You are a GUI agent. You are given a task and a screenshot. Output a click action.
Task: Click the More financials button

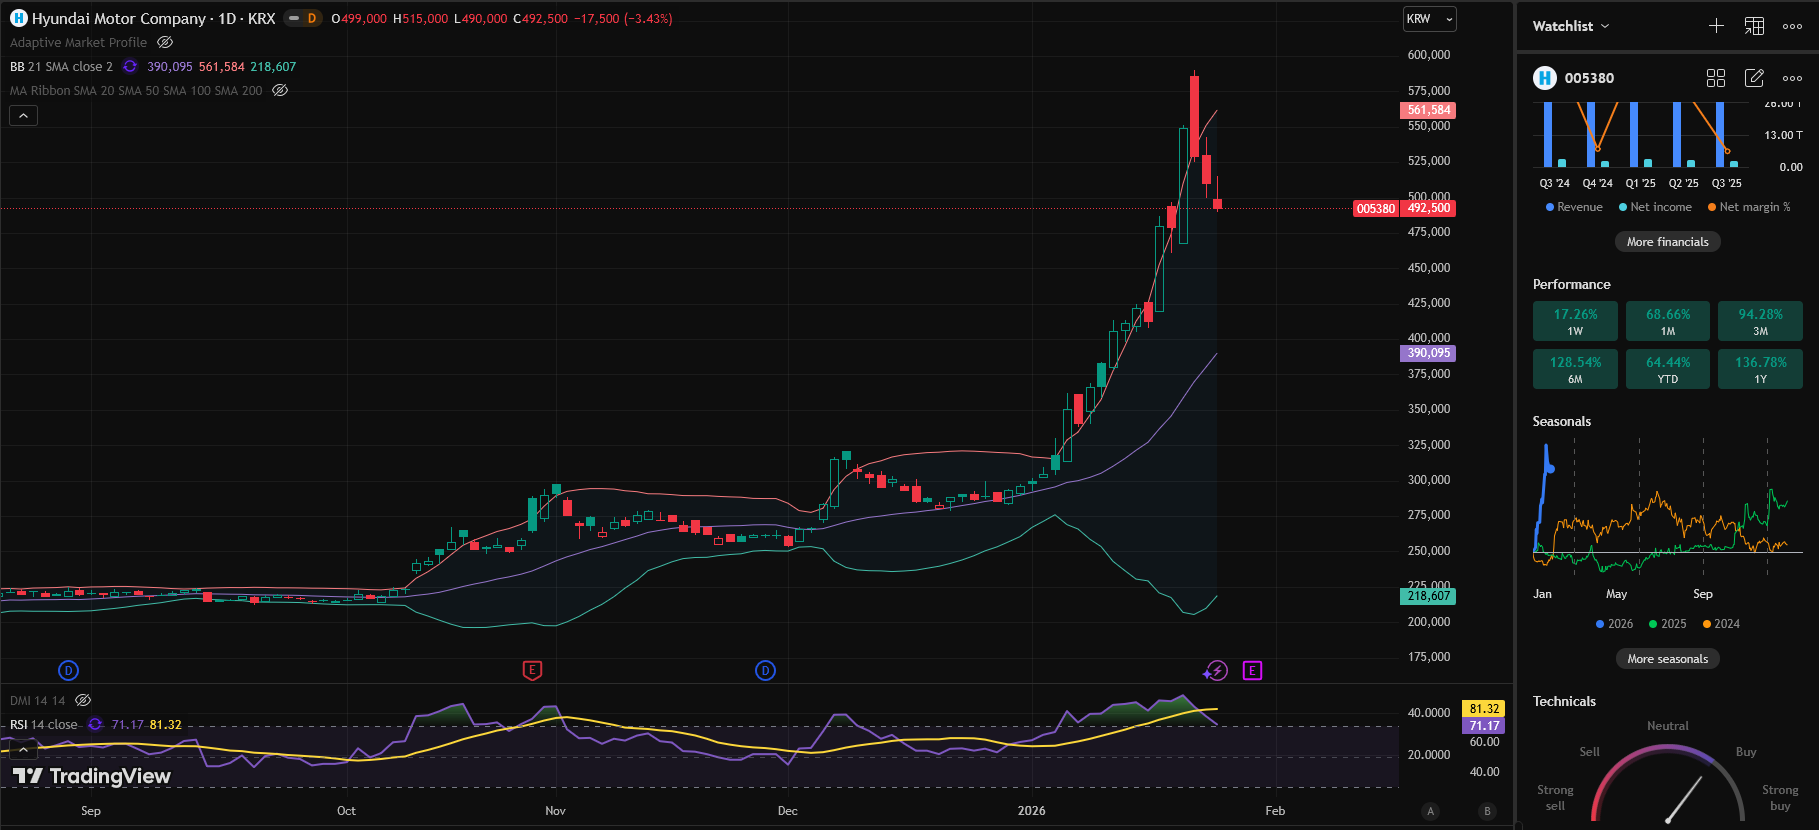click(1668, 242)
